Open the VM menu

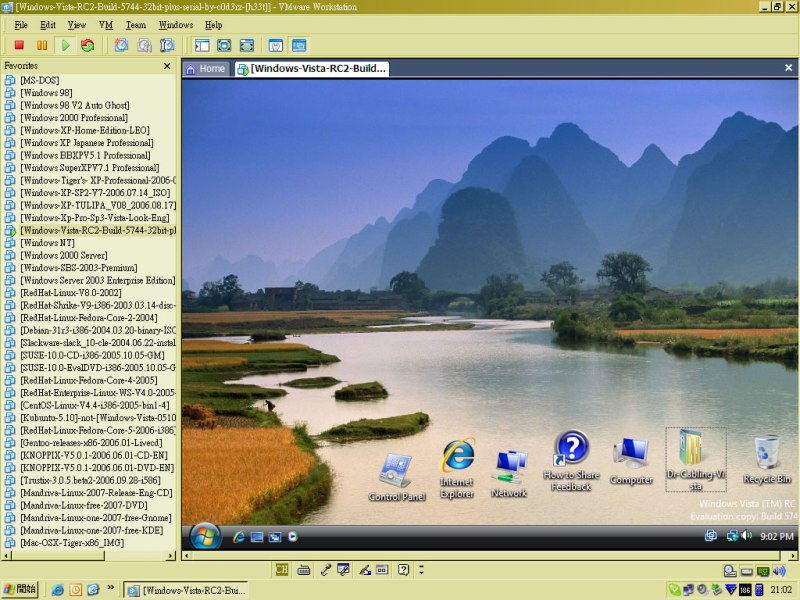106,25
